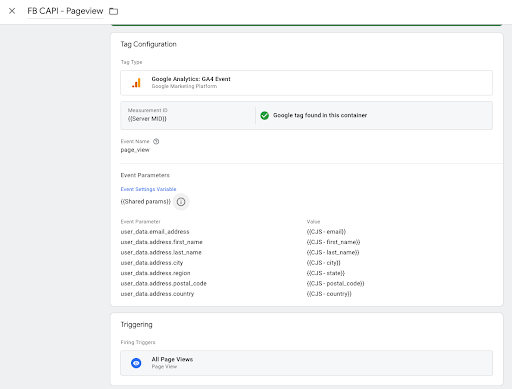
Task: Click Google tag found in this container
Action: [320, 115]
